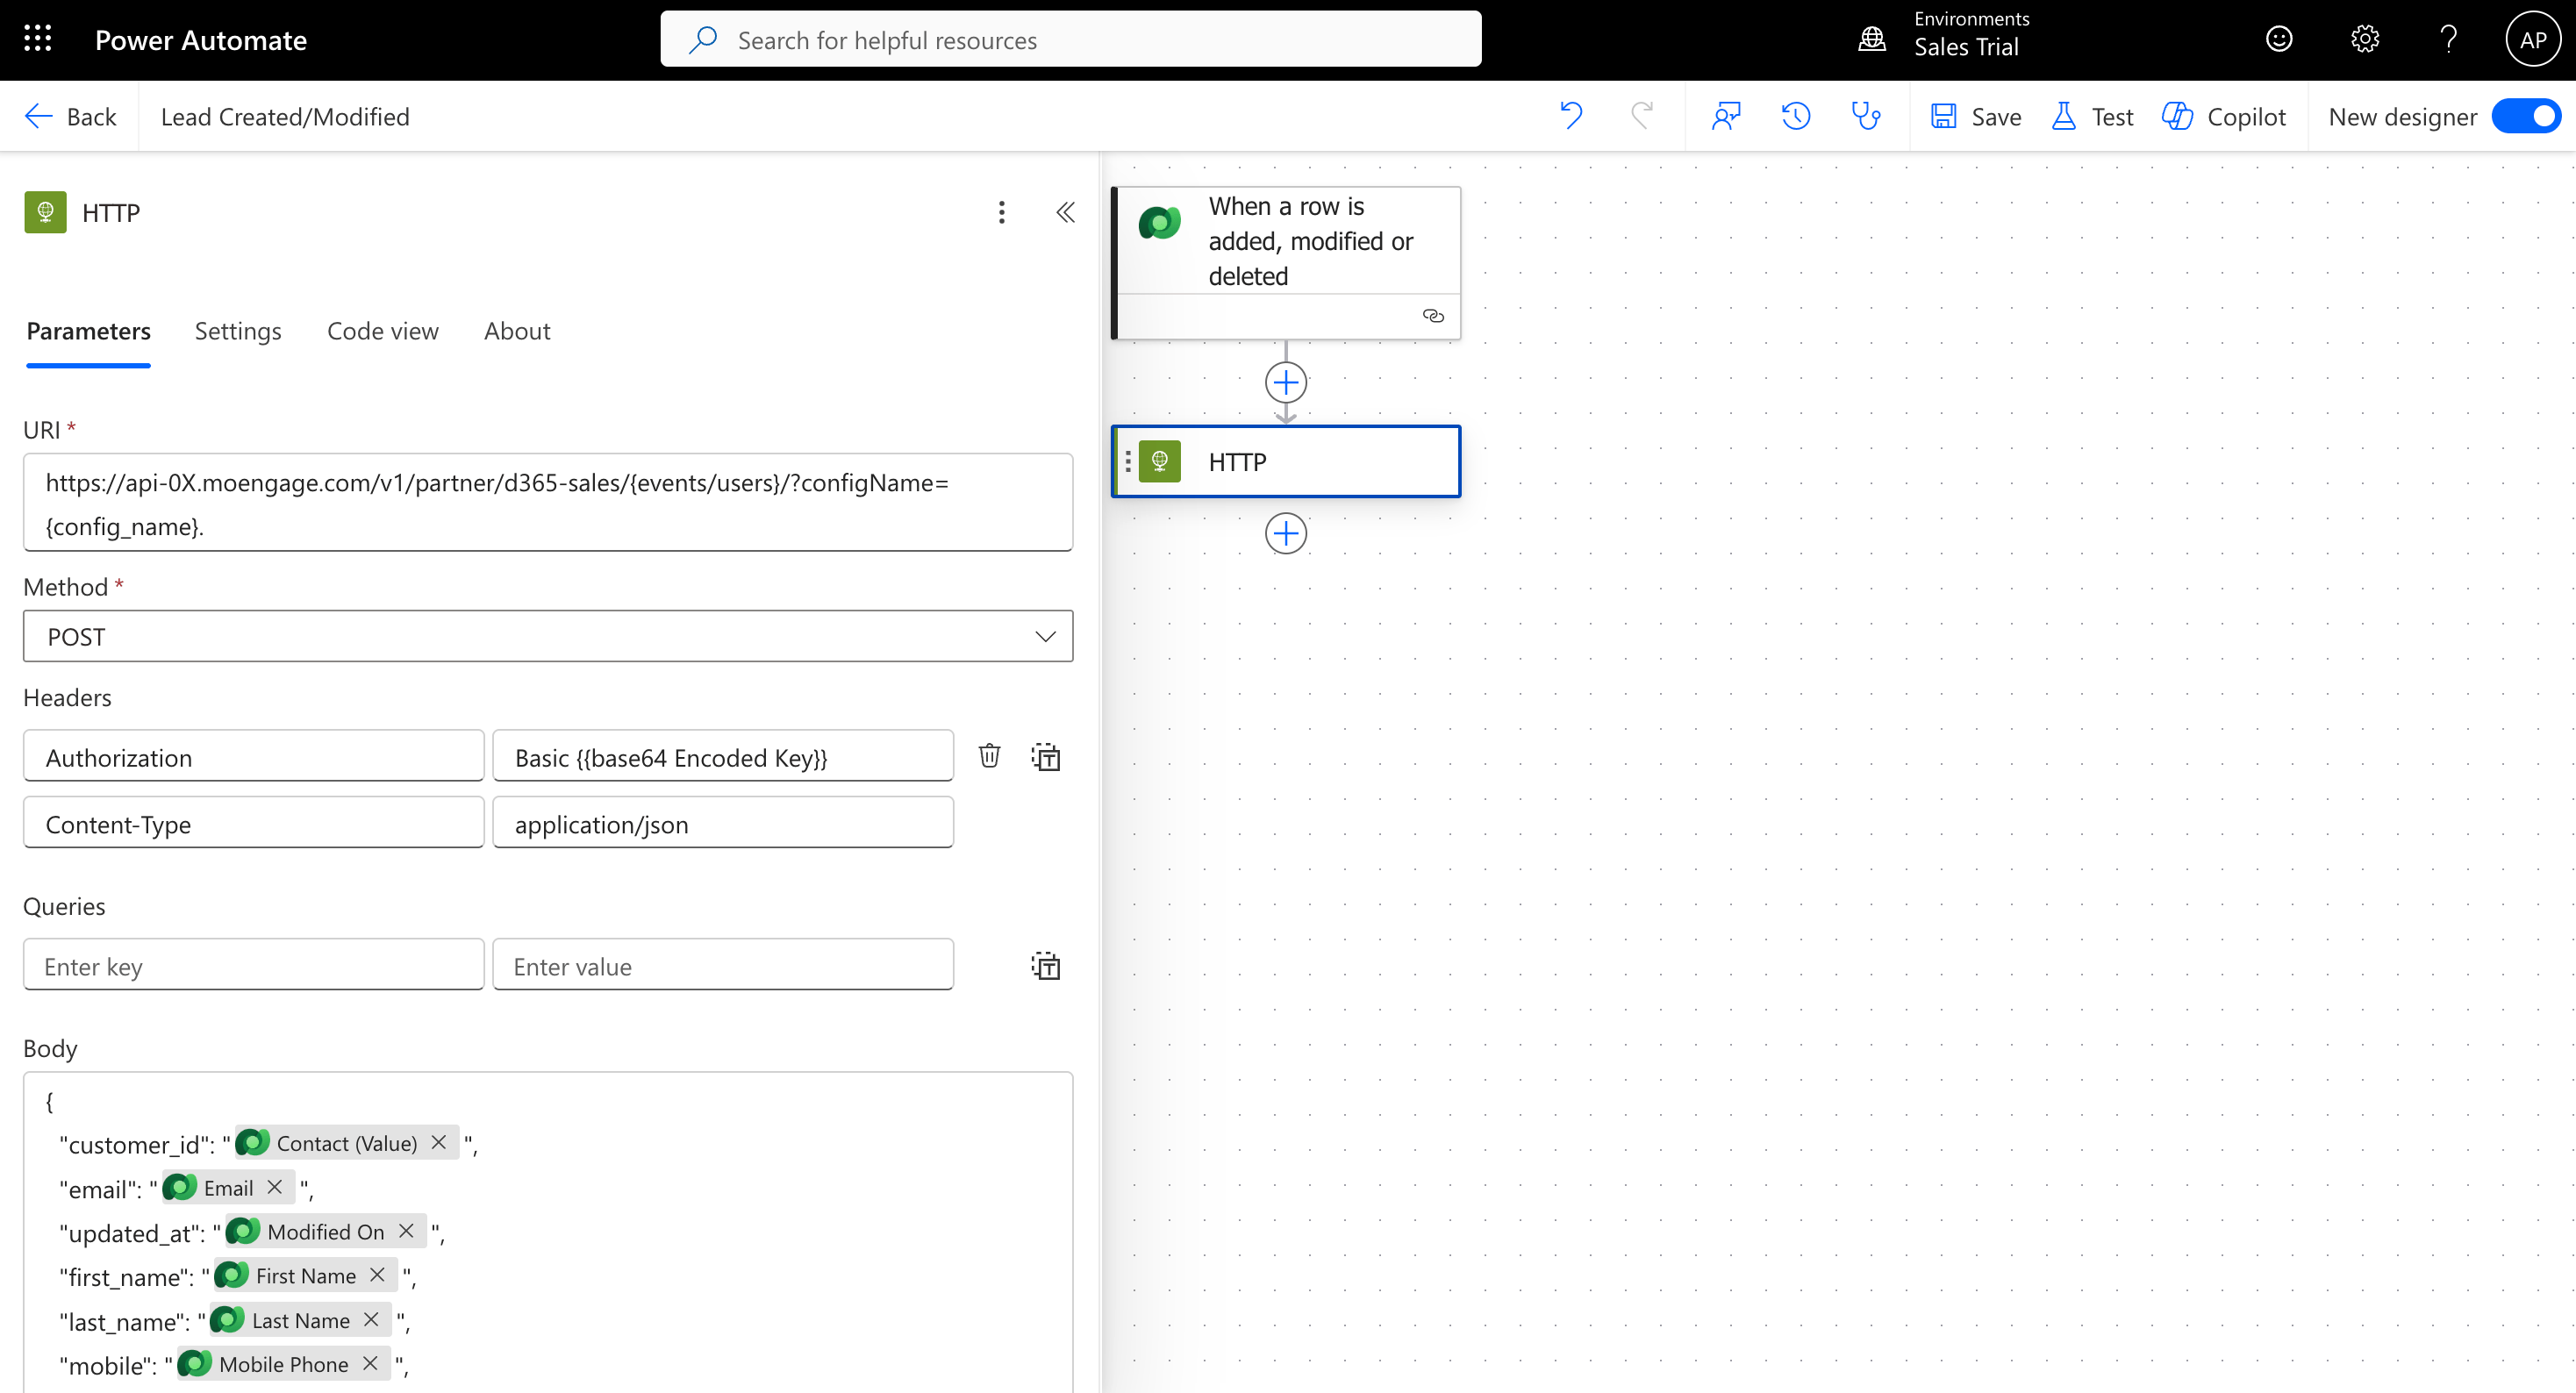Viewport: 2576px width, 1393px height.
Task: Edit the Content-Type header key field
Action: pos(254,823)
